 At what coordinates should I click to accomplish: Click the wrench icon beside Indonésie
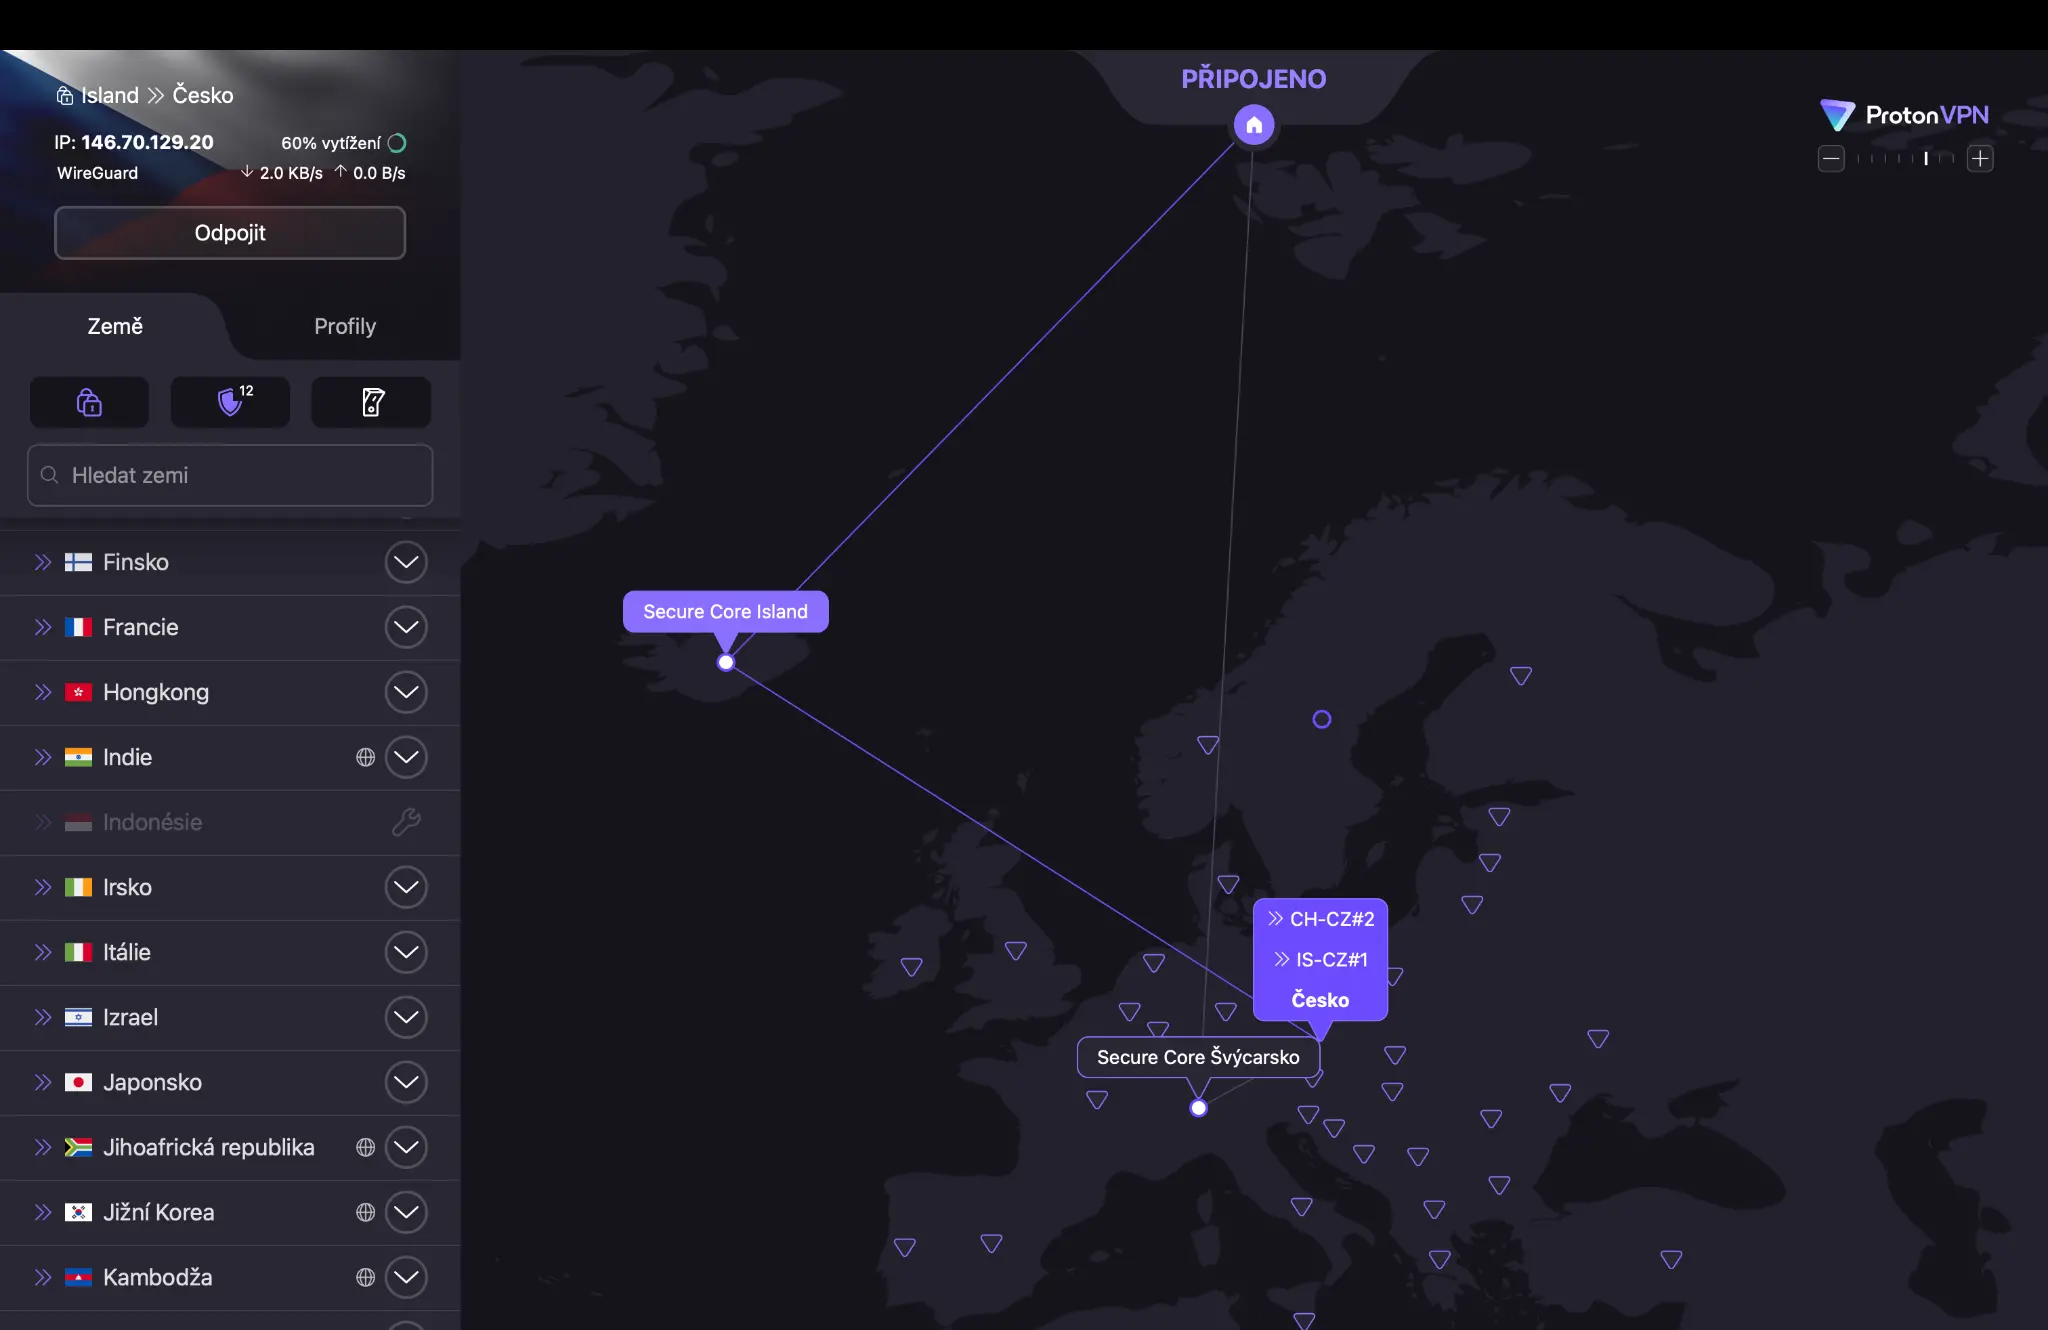click(x=405, y=822)
